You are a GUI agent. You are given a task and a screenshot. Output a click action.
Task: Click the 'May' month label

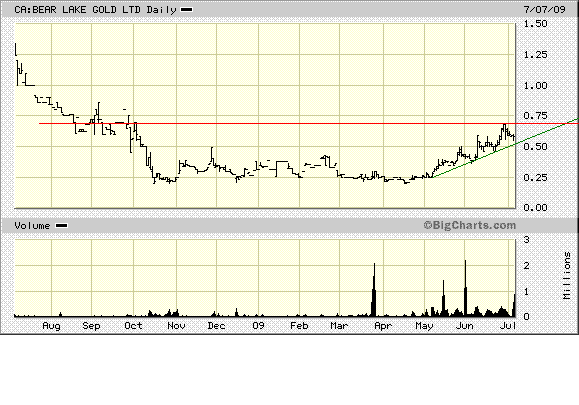click(424, 326)
